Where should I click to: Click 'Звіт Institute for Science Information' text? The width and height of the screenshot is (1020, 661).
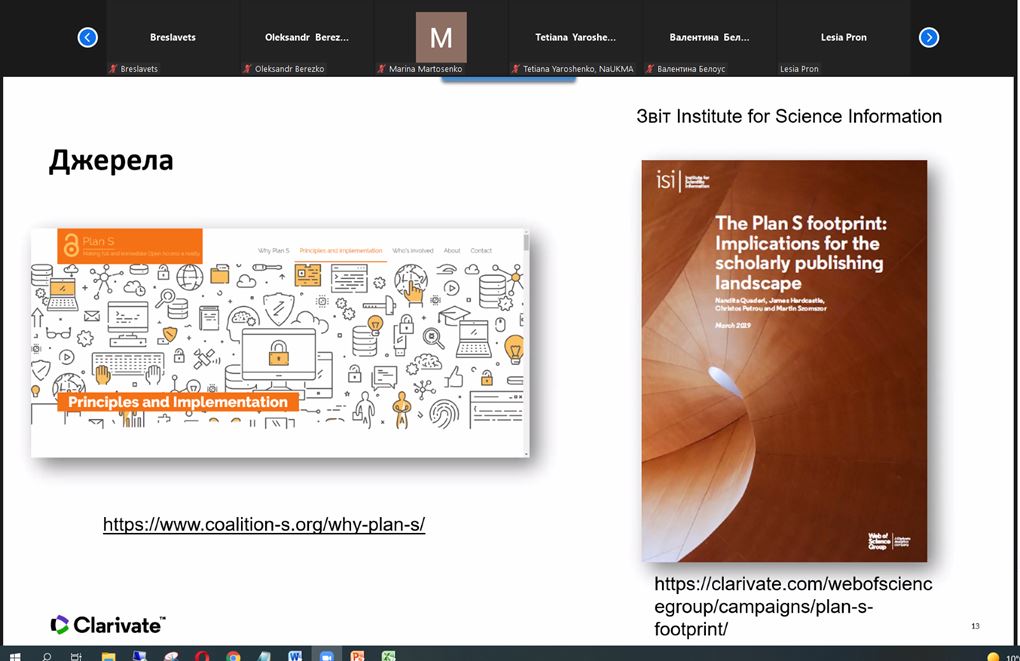pos(789,116)
